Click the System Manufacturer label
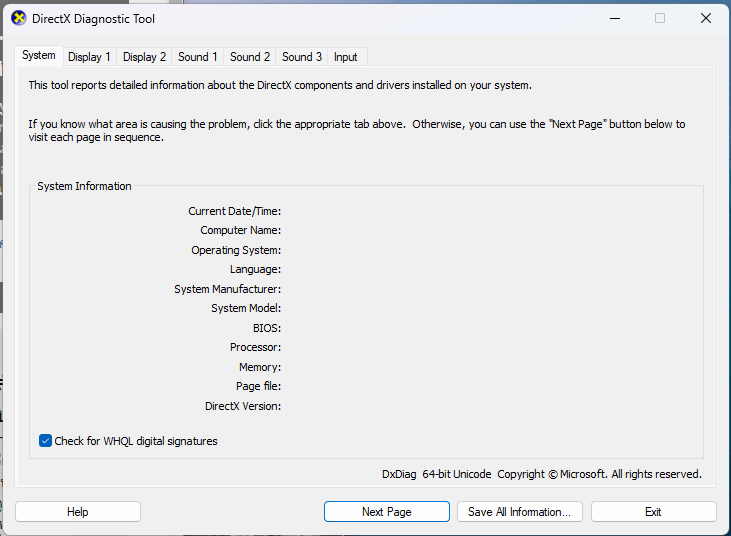Screen dimensions: 731x536 tap(228, 289)
